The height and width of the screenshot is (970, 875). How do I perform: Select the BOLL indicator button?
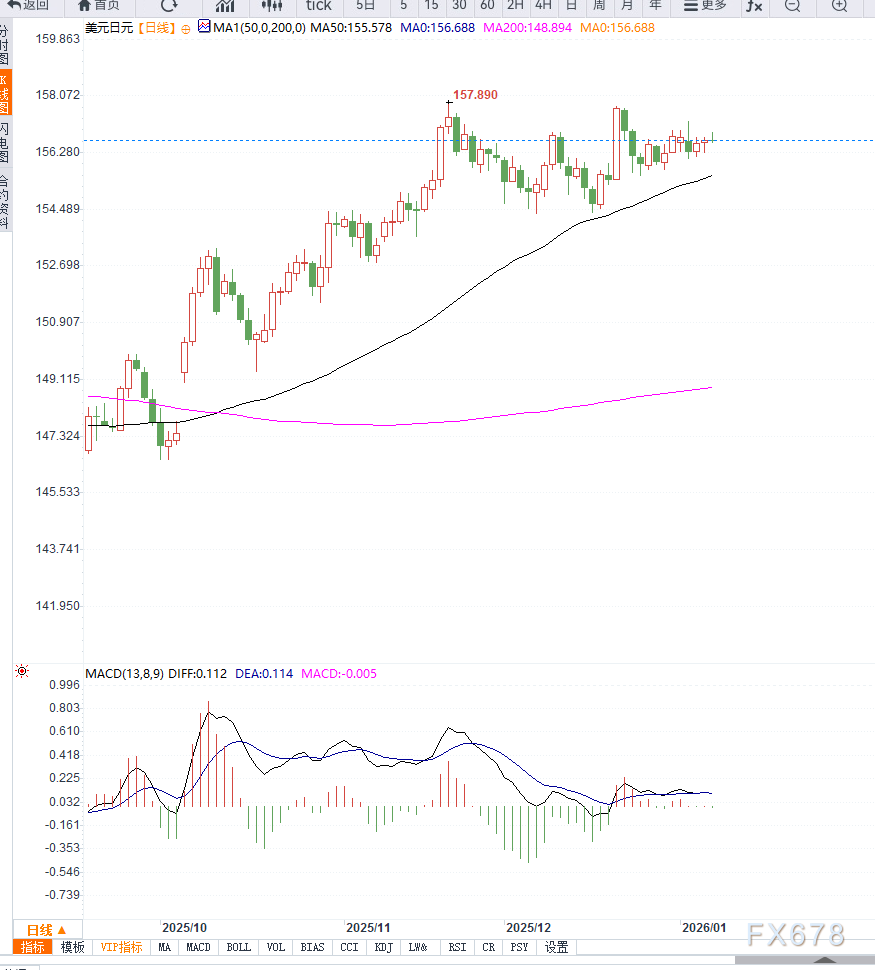point(239,947)
